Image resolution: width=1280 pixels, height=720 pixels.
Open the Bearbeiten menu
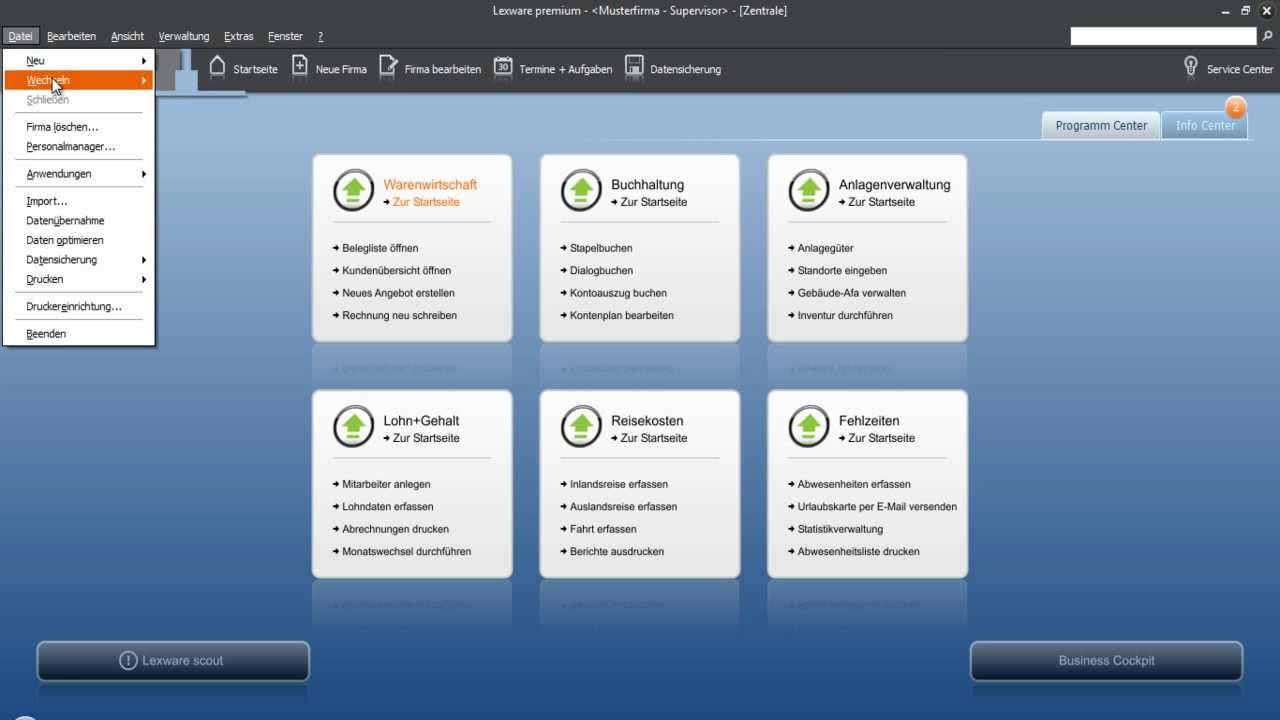[71, 36]
